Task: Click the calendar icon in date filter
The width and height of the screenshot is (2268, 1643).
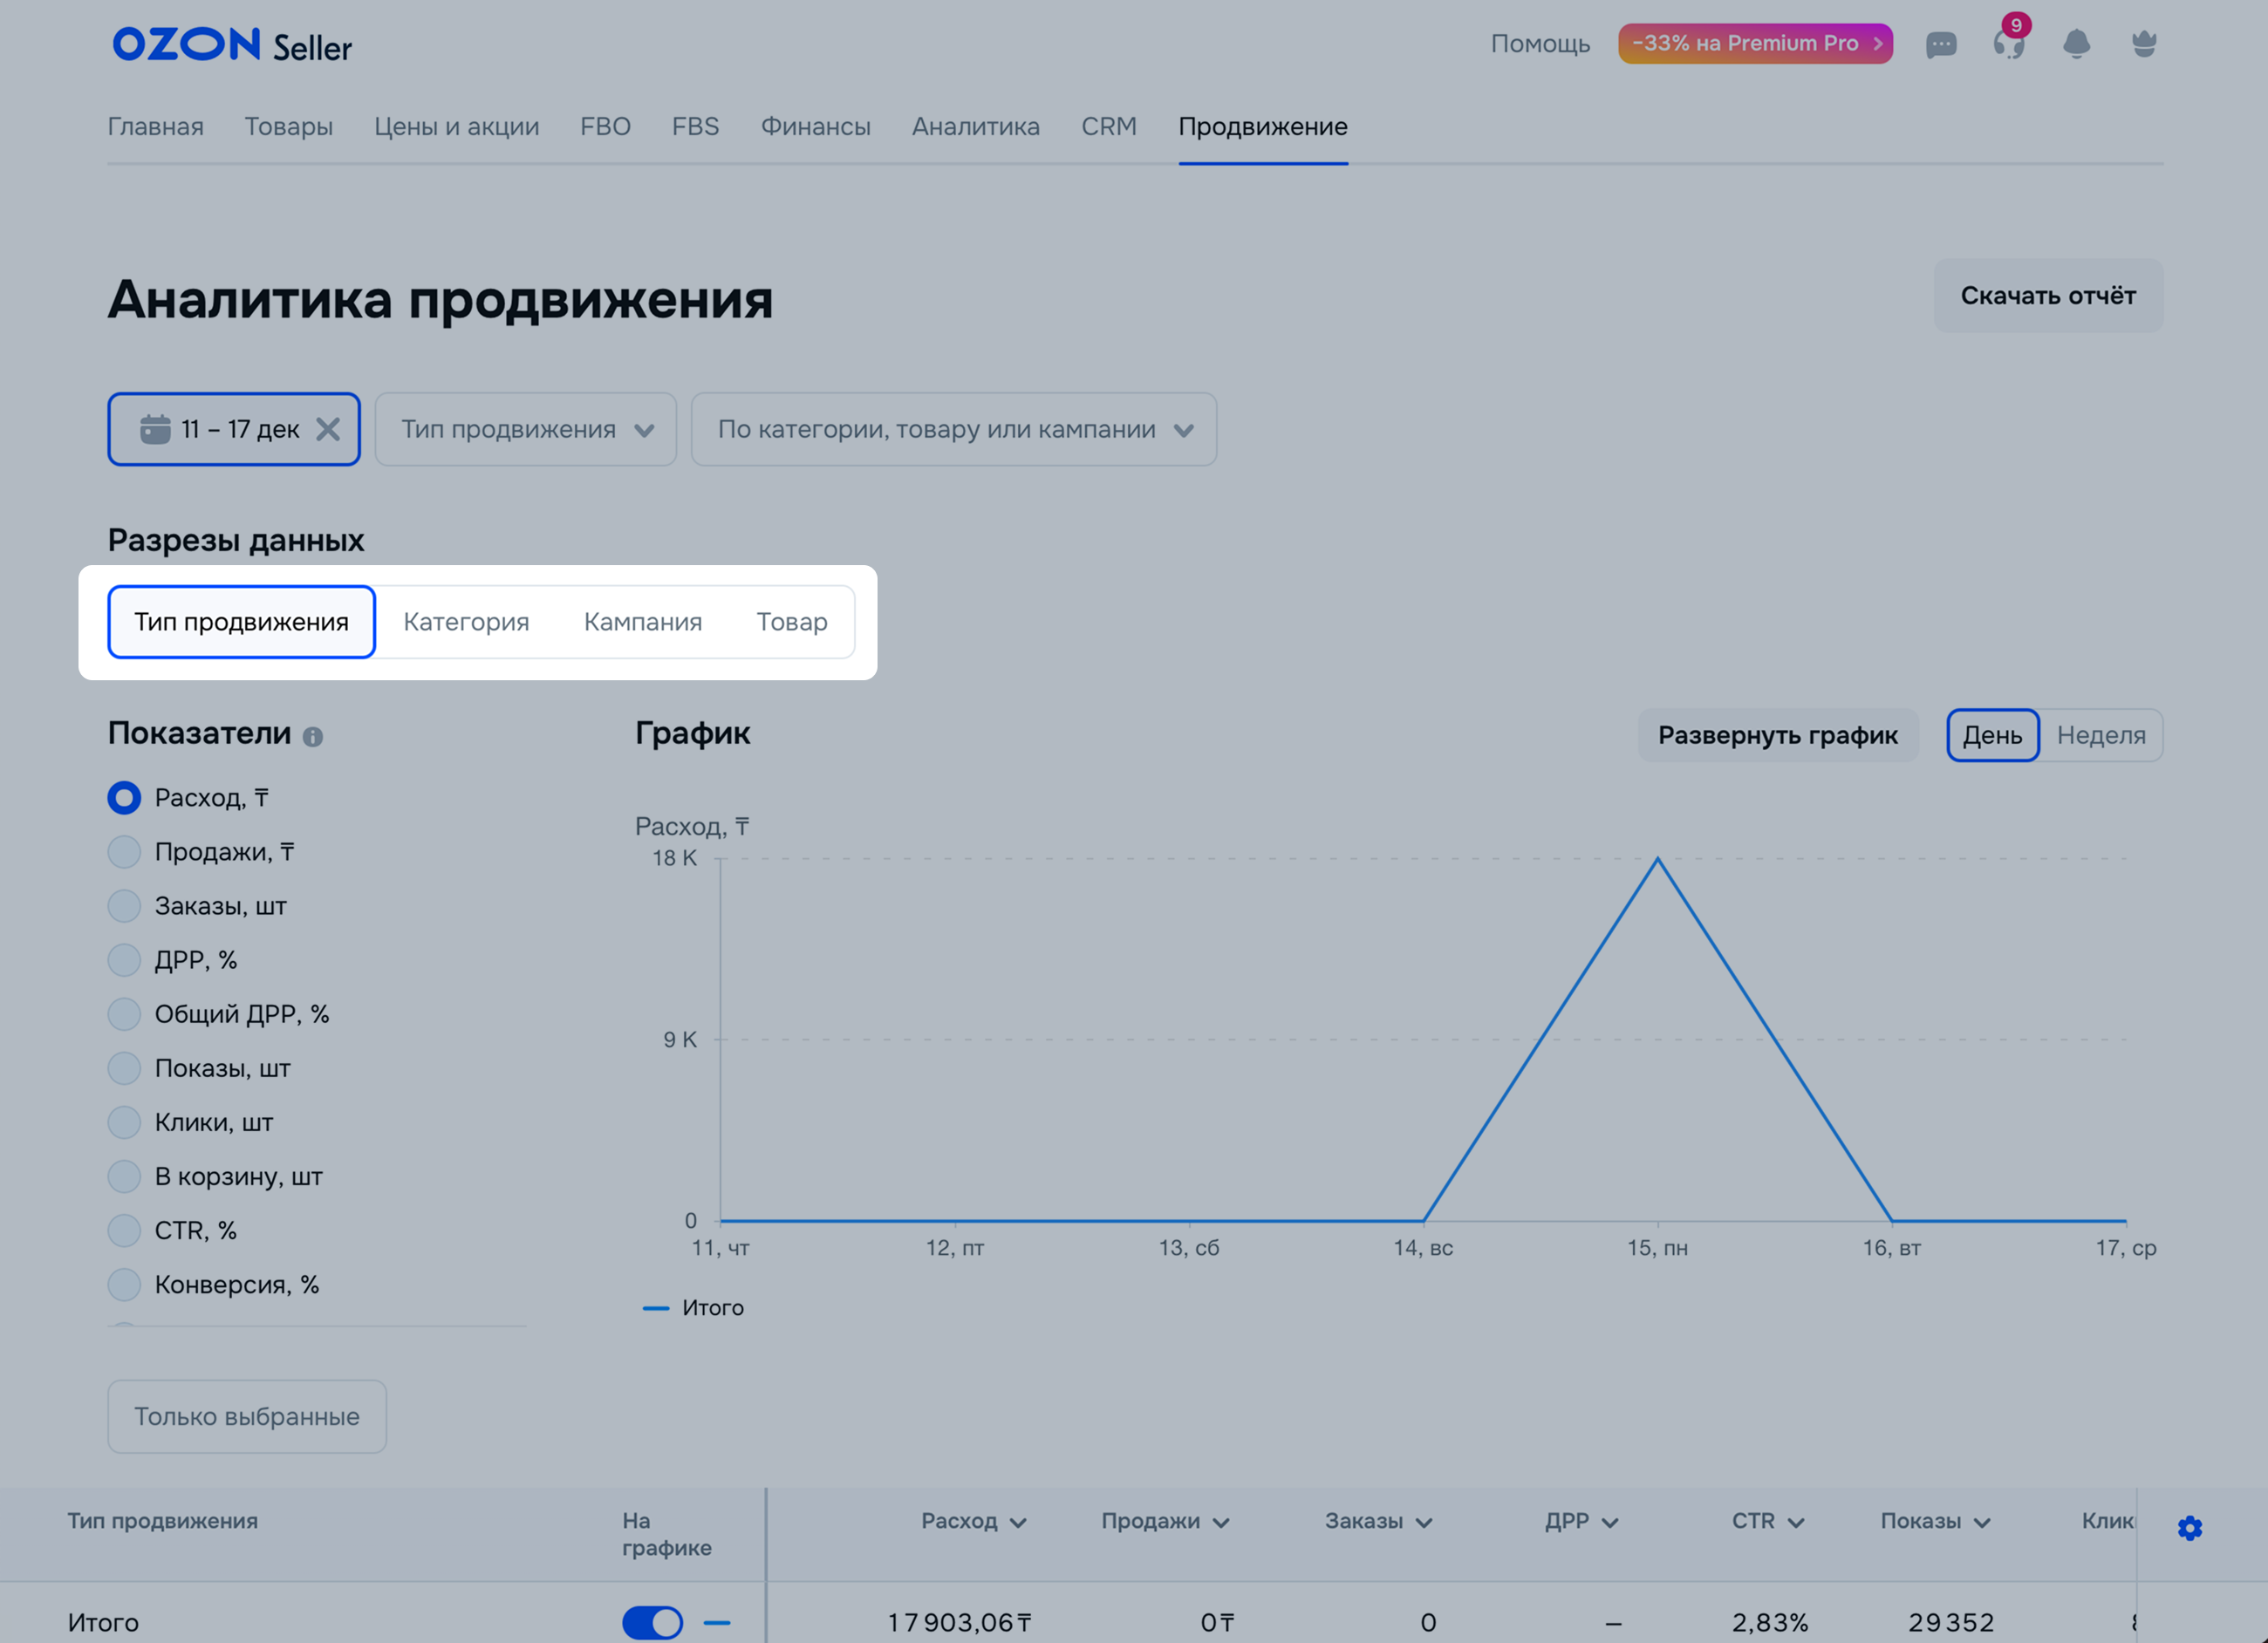Action: pyautogui.click(x=155, y=429)
